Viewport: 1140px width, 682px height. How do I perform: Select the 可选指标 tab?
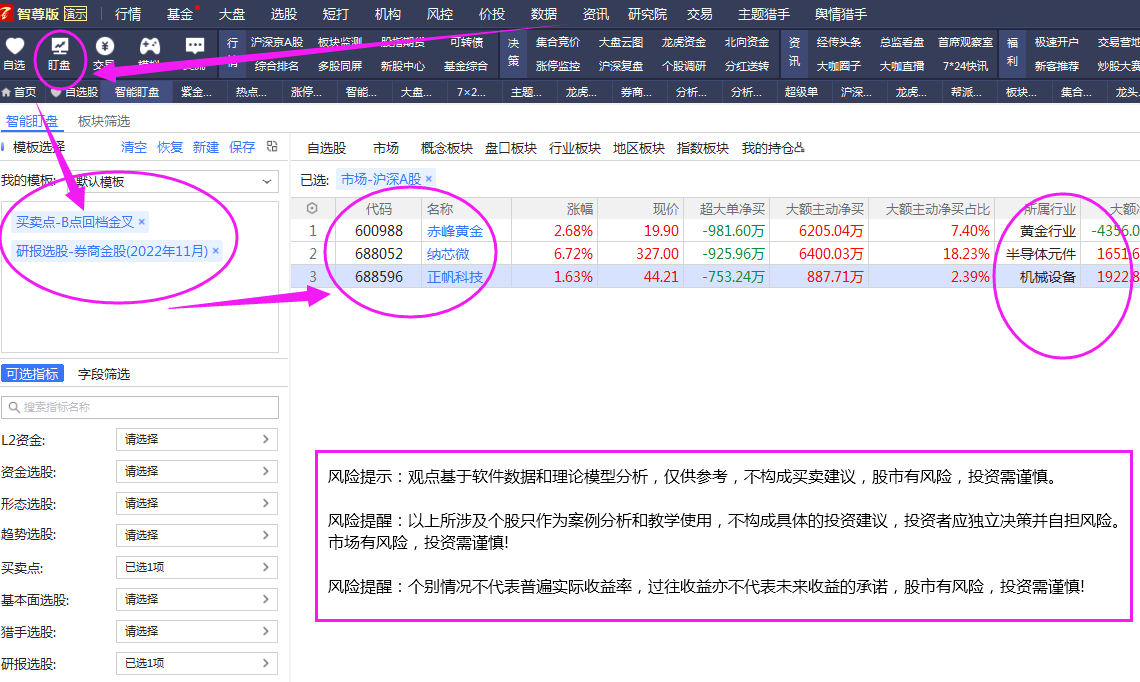click(33, 374)
